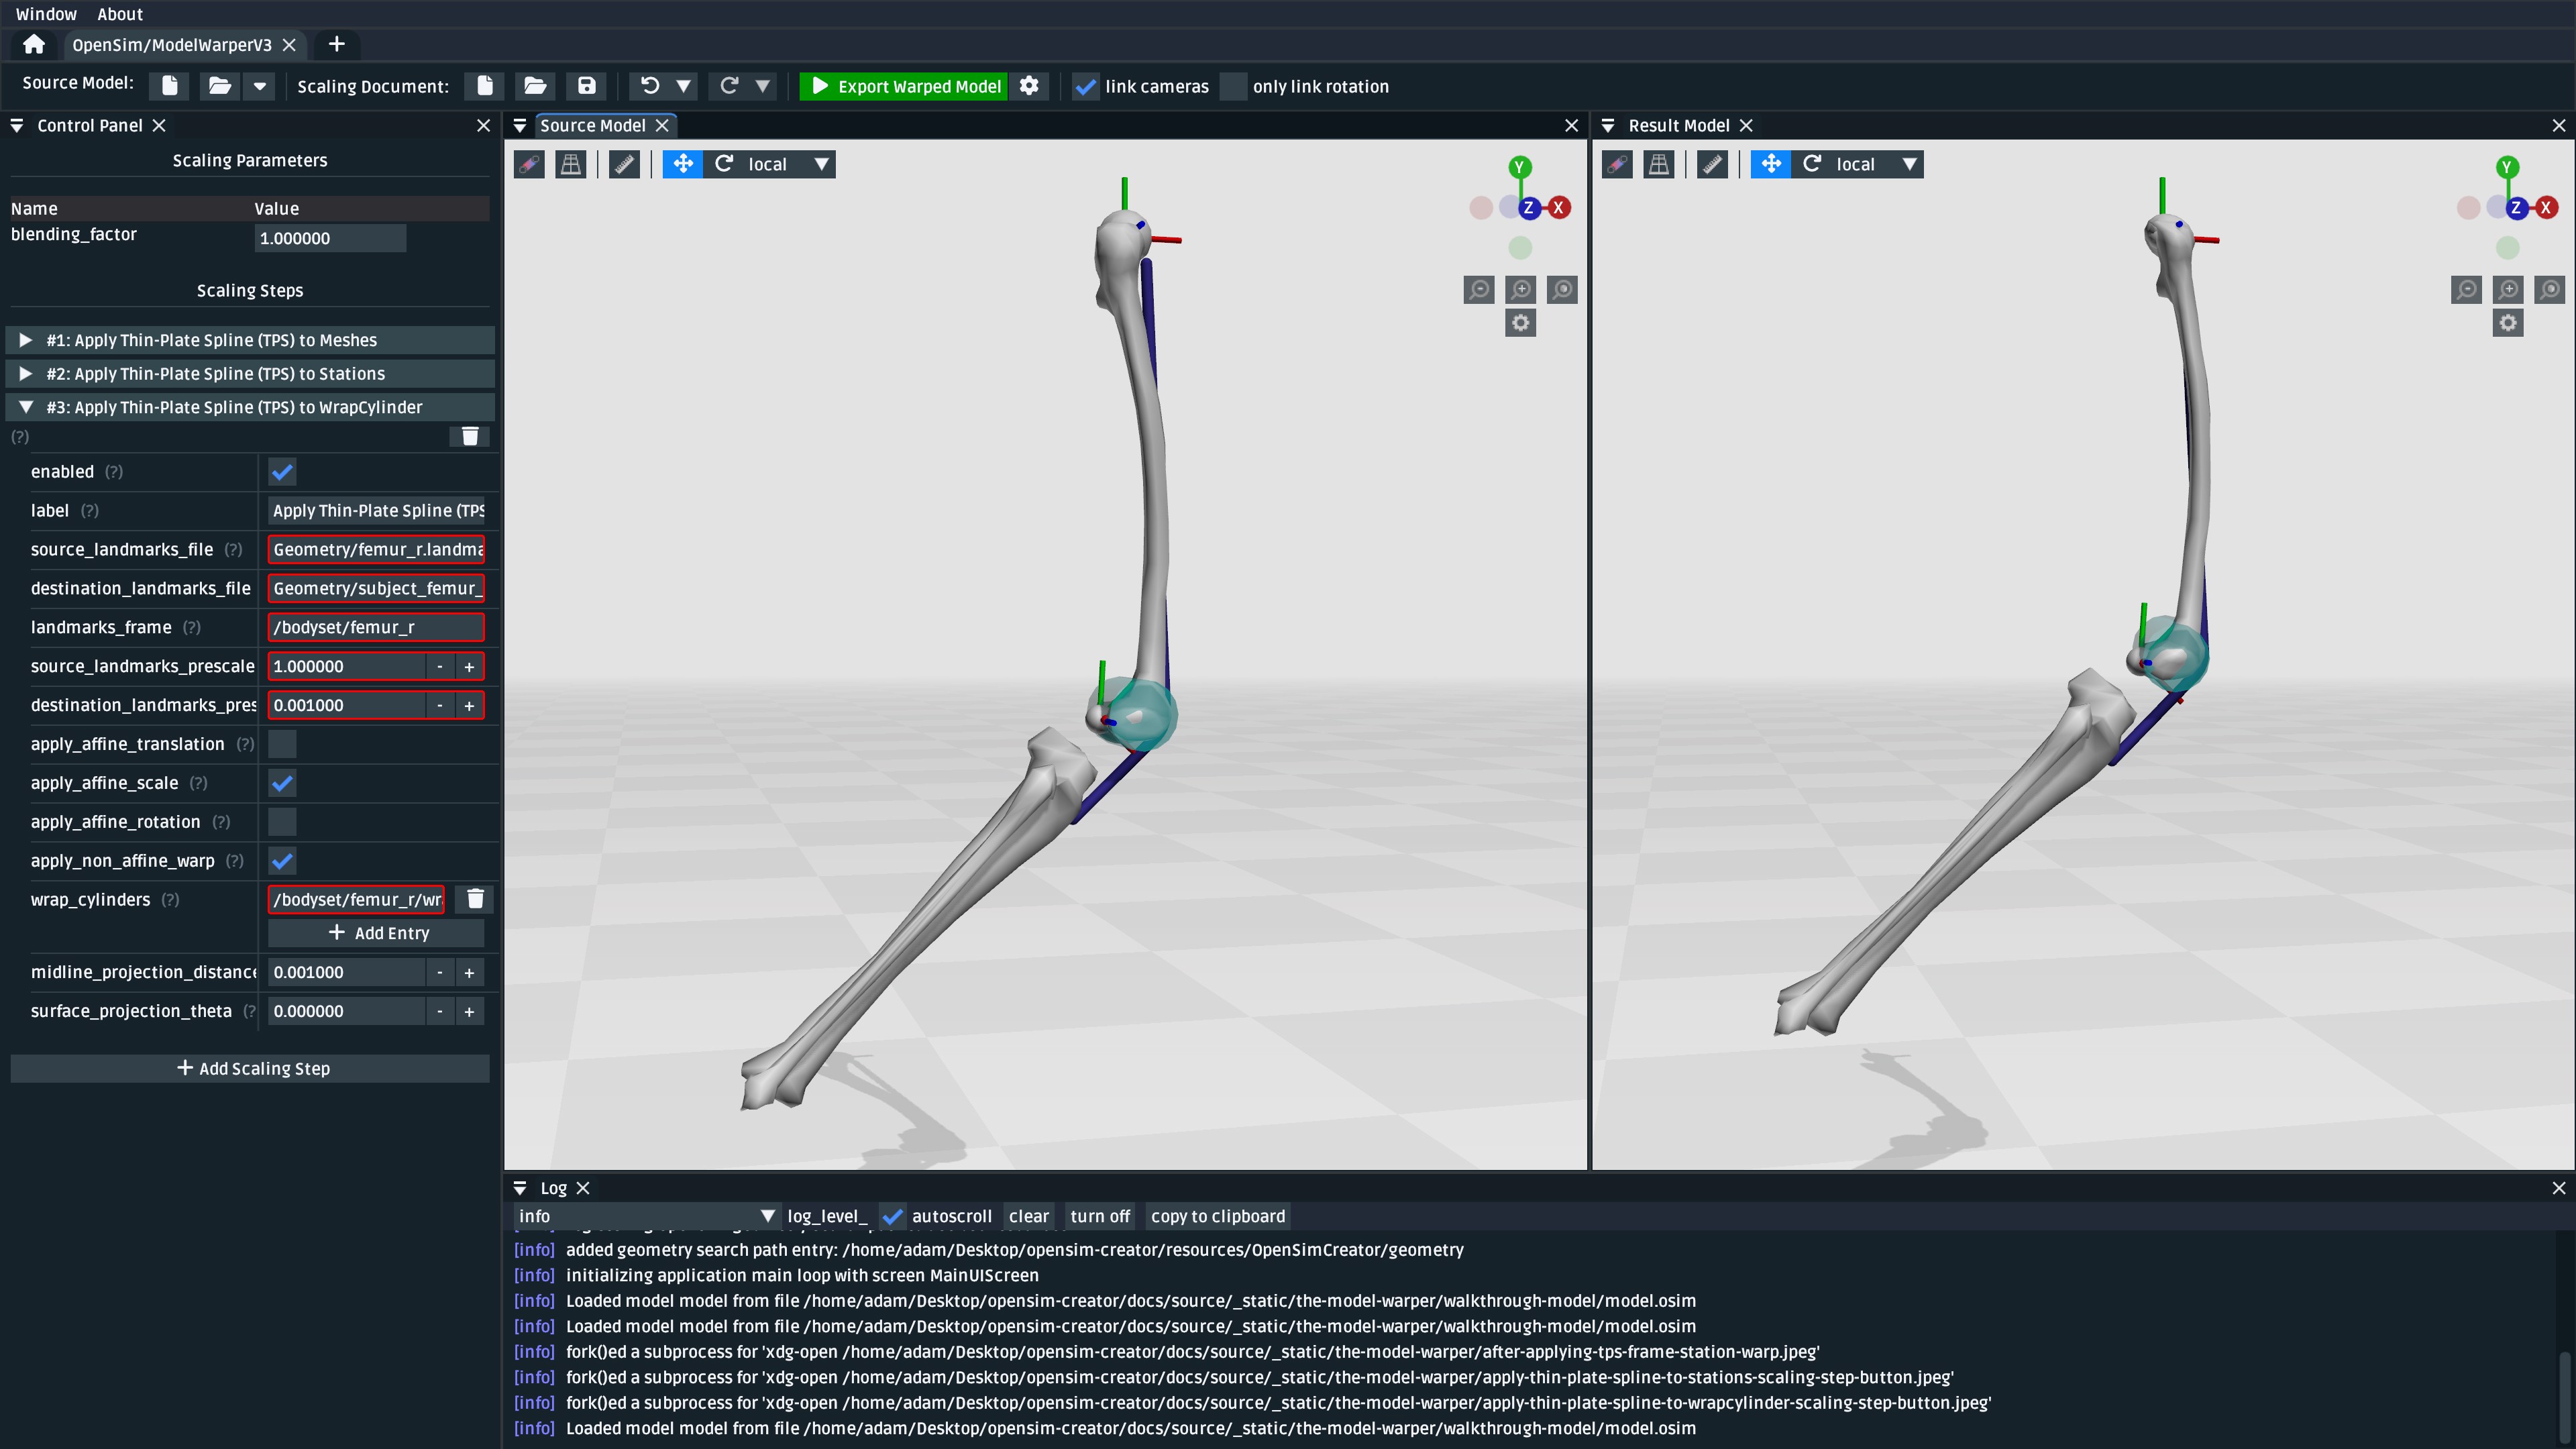Redo the last action
Image resolution: width=2576 pixels, height=1449 pixels.
point(729,86)
